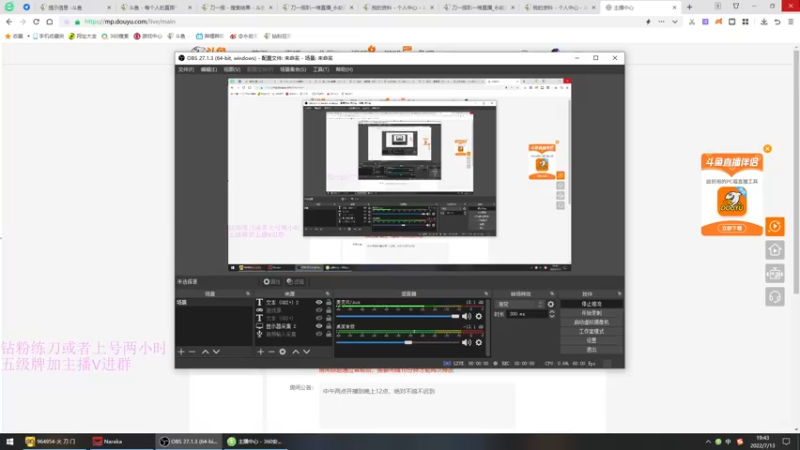Click the browser address bar

pos(357,22)
